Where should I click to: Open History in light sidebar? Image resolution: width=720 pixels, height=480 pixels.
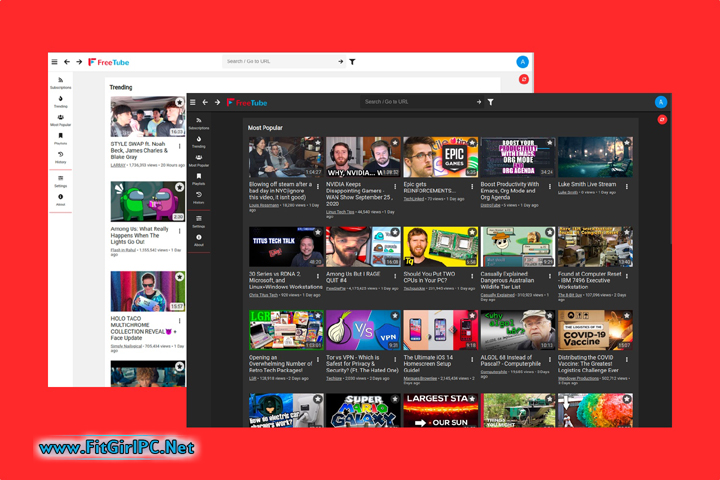point(61,158)
